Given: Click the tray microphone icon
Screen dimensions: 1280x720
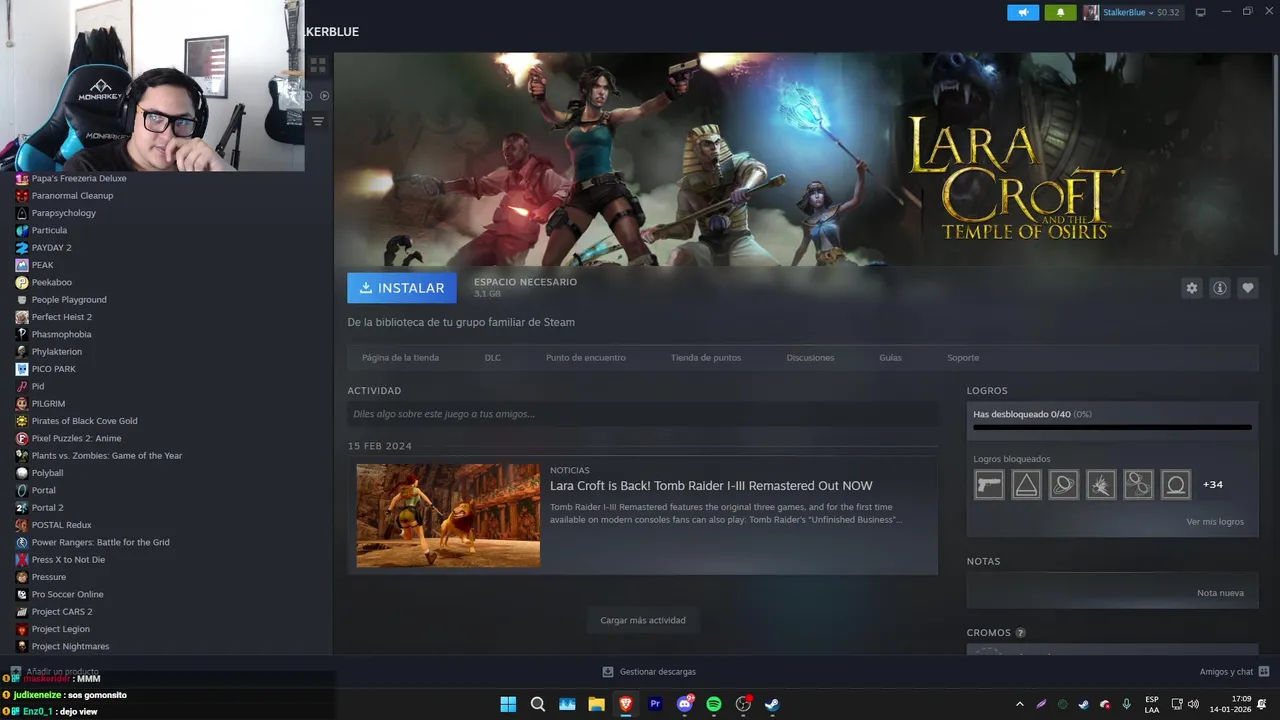Looking at the screenshot, I should click(1127, 704).
